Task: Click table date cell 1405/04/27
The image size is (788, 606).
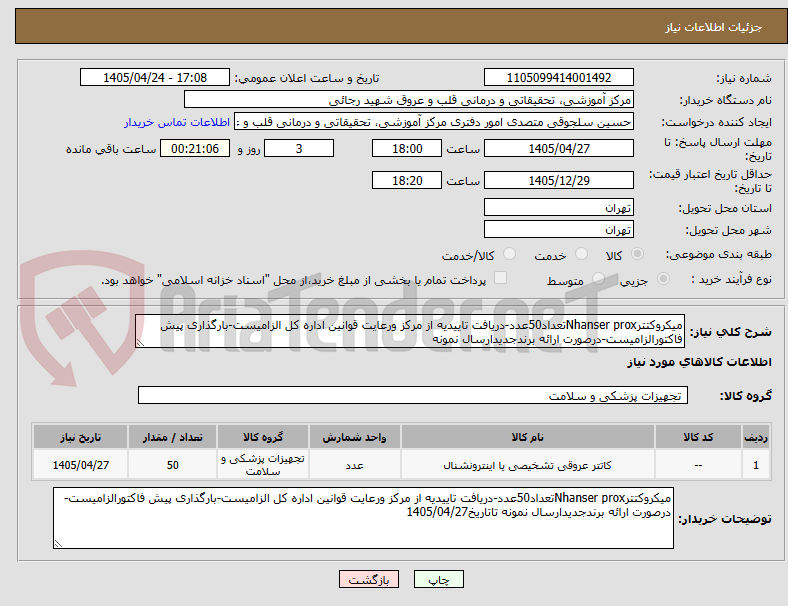Action: point(80,465)
